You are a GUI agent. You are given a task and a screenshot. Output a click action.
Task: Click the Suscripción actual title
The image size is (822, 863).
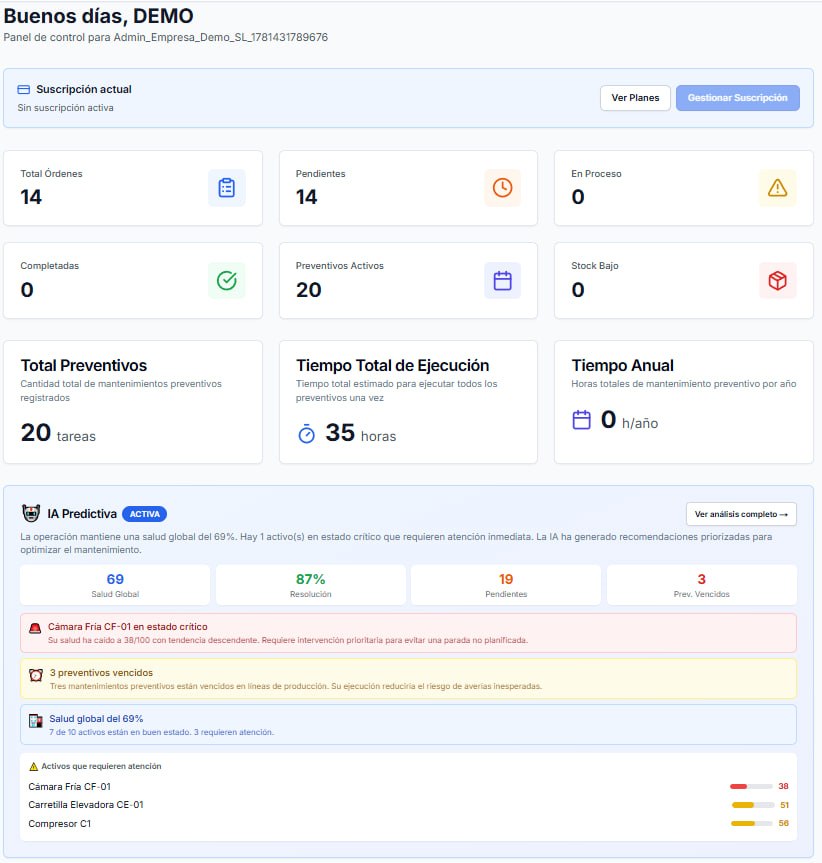84,89
